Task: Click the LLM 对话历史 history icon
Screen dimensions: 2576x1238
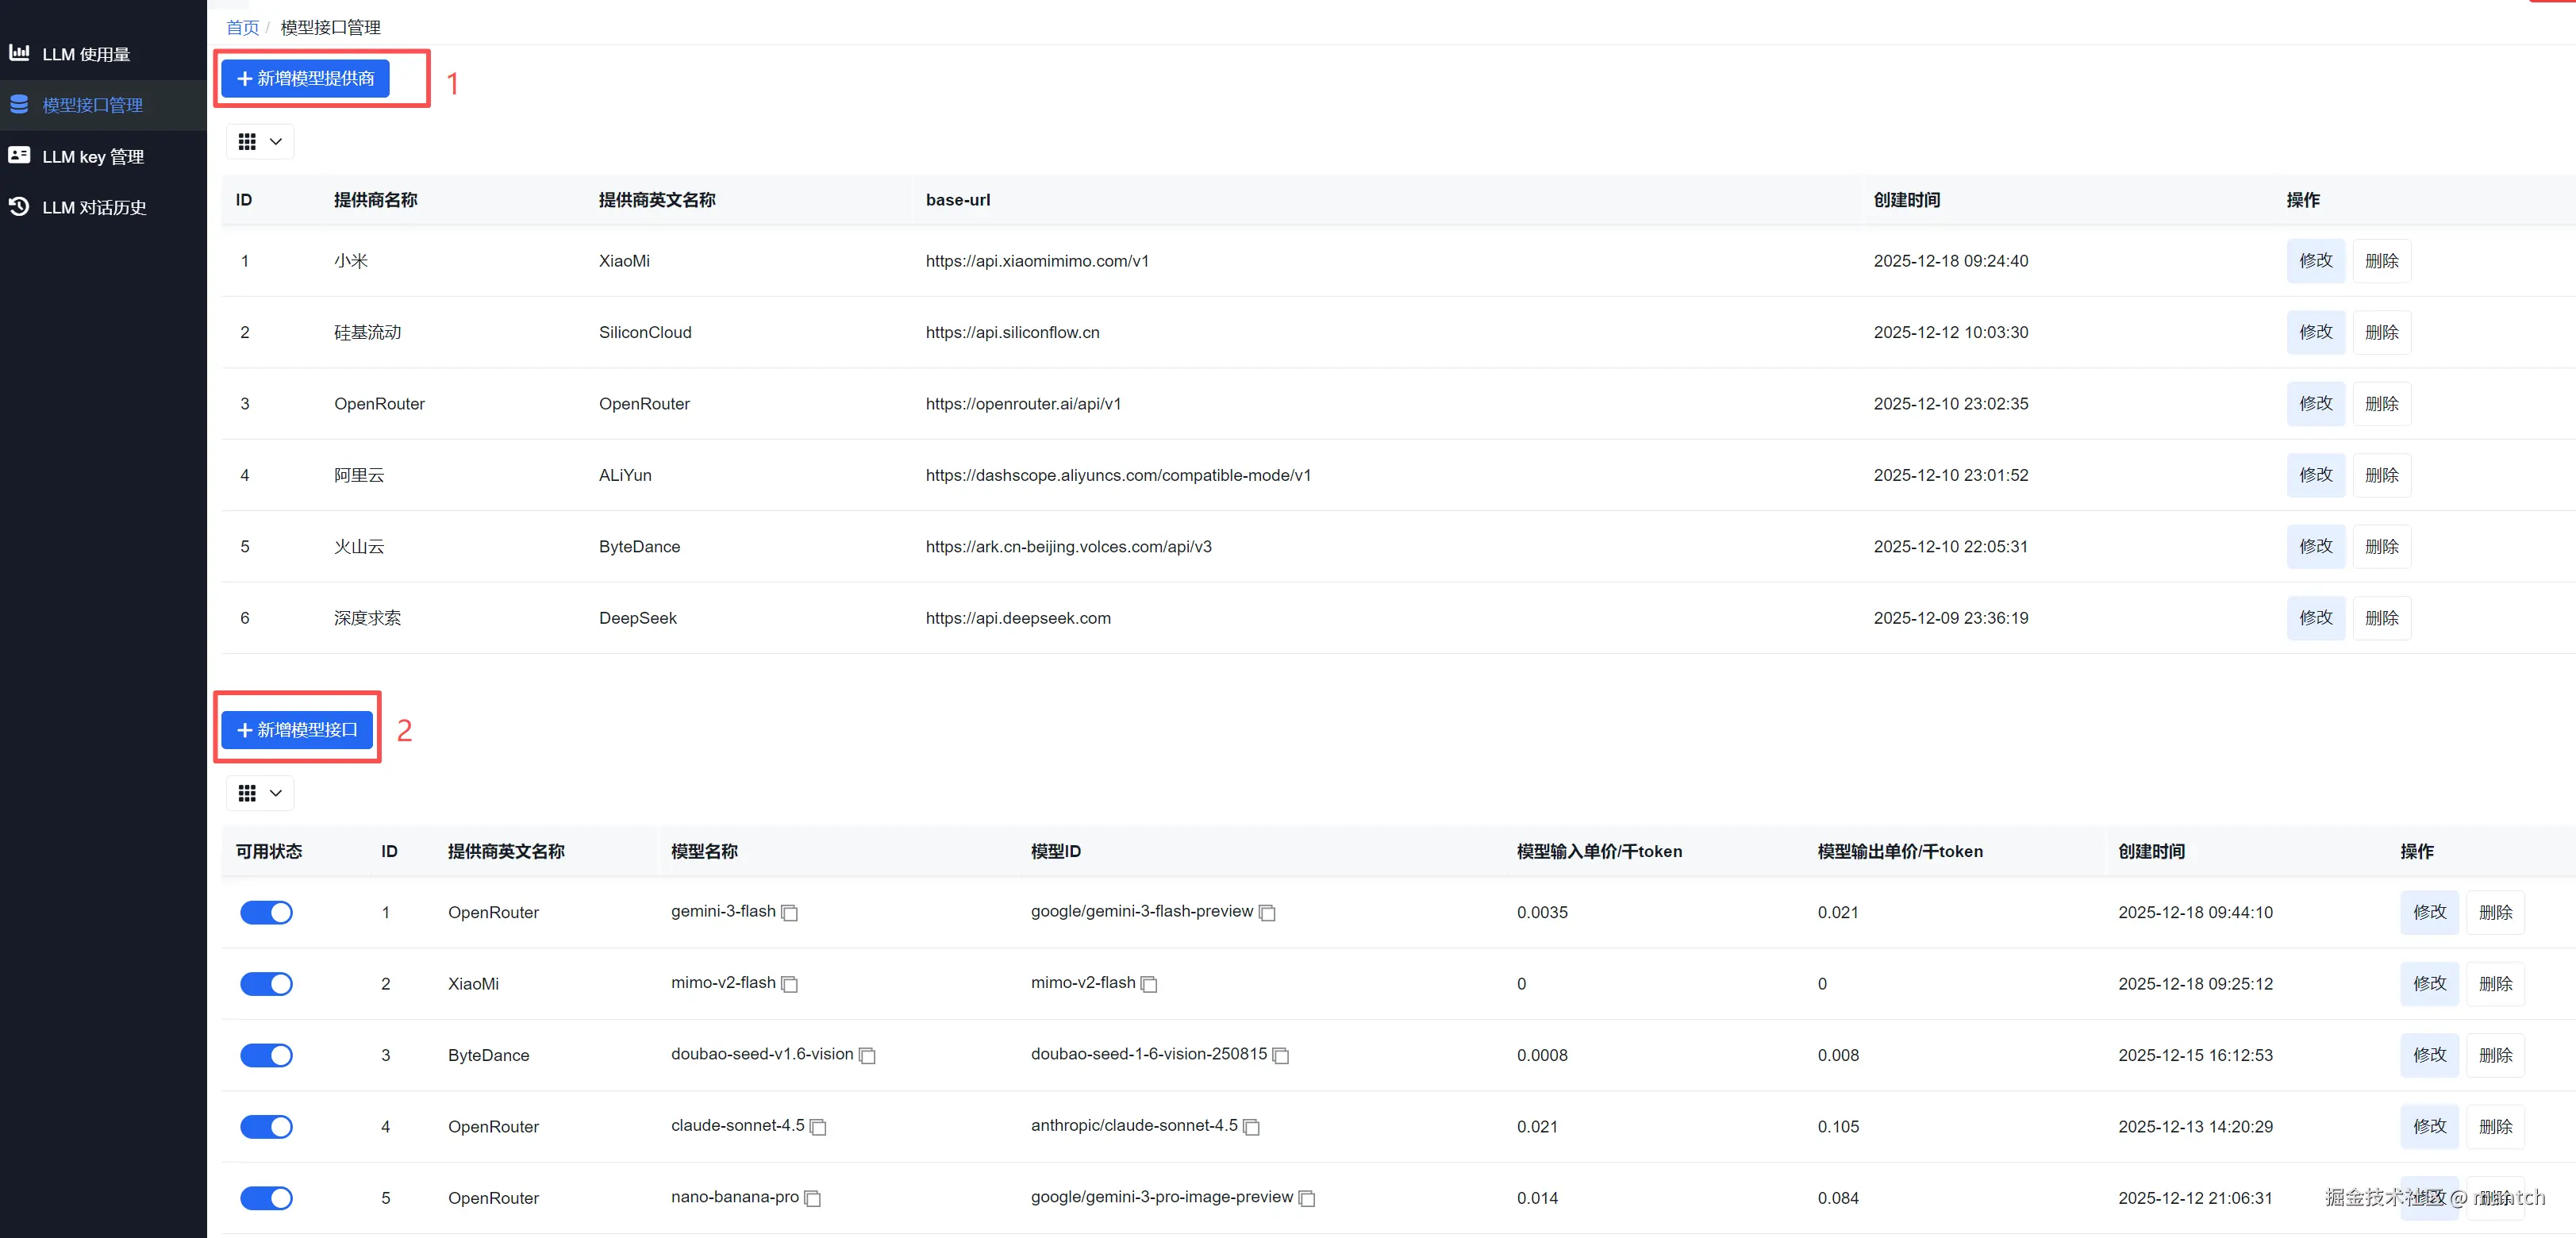Action: pyautogui.click(x=19, y=206)
